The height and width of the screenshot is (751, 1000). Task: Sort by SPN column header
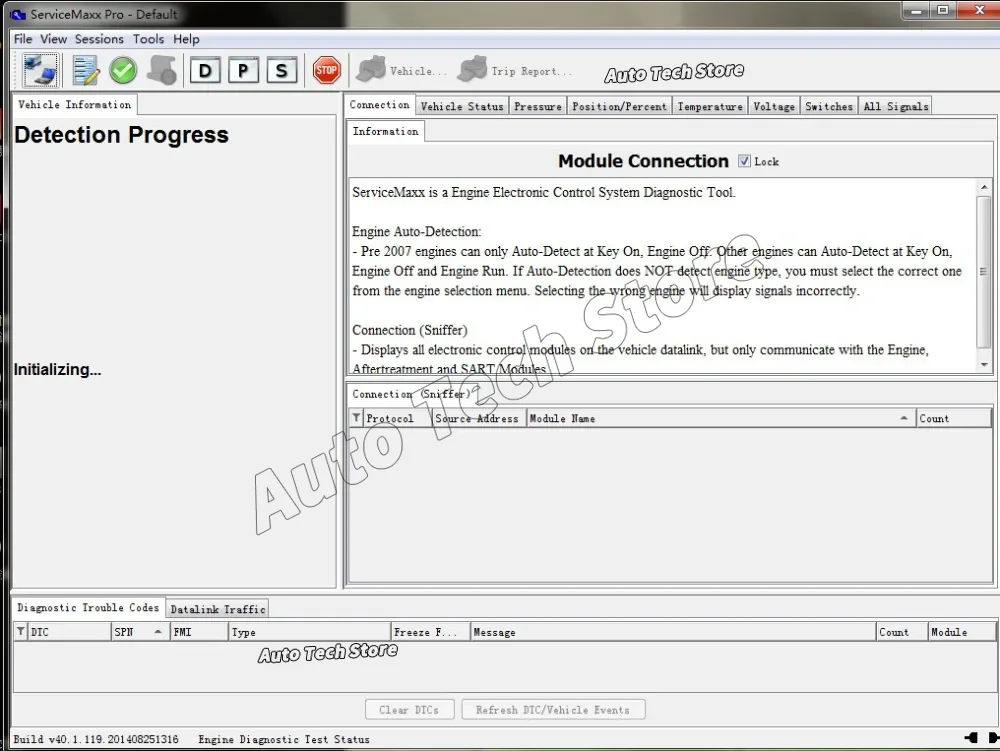[140, 632]
